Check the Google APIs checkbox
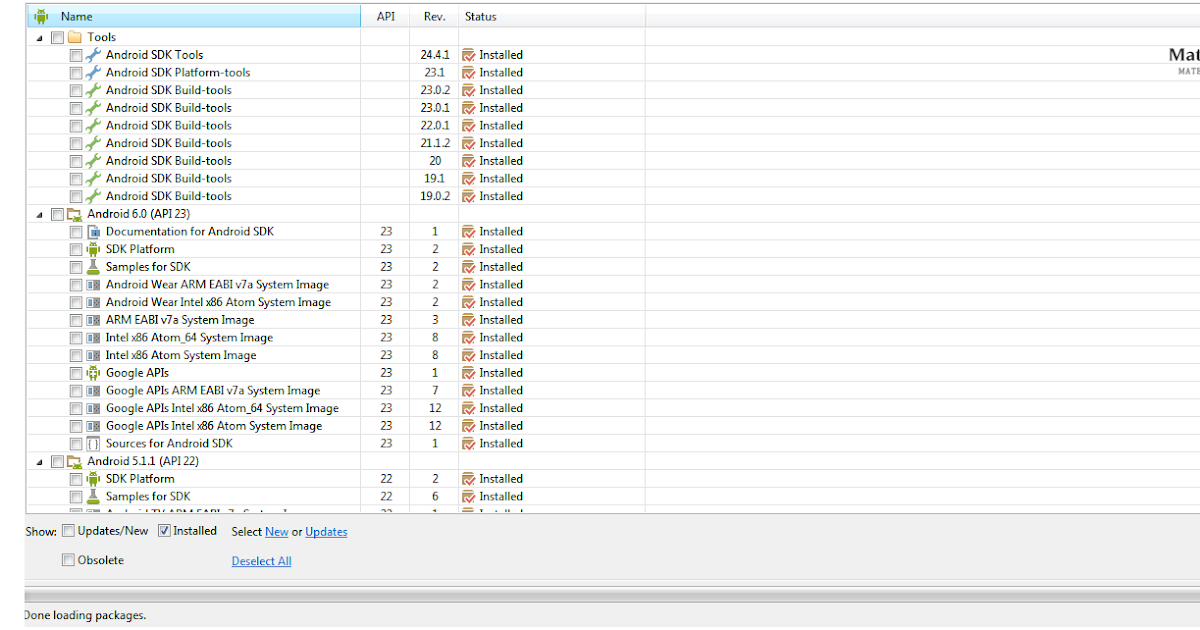 coord(76,373)
